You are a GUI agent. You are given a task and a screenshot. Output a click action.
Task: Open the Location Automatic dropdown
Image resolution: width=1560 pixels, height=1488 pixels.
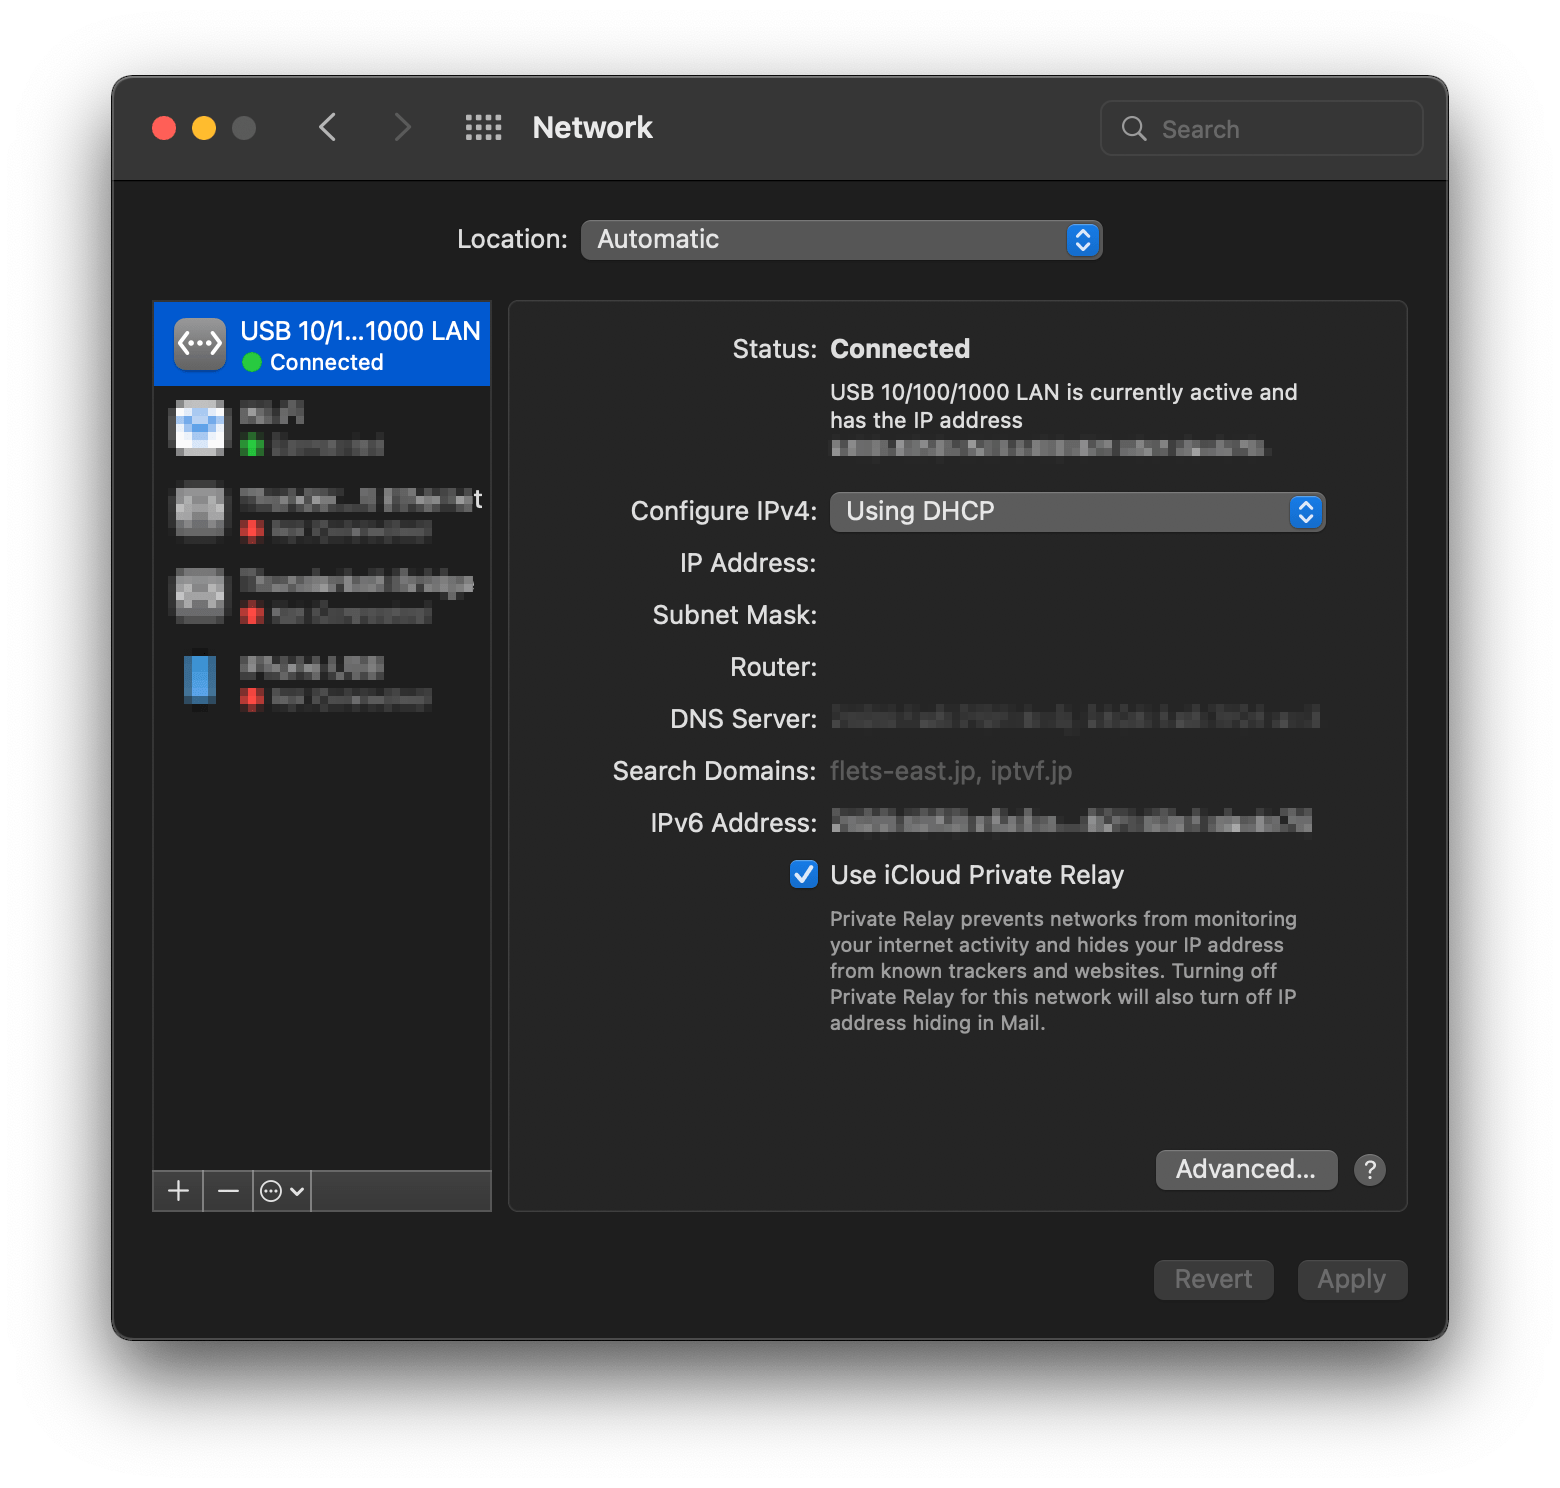(x=841, y=240)
